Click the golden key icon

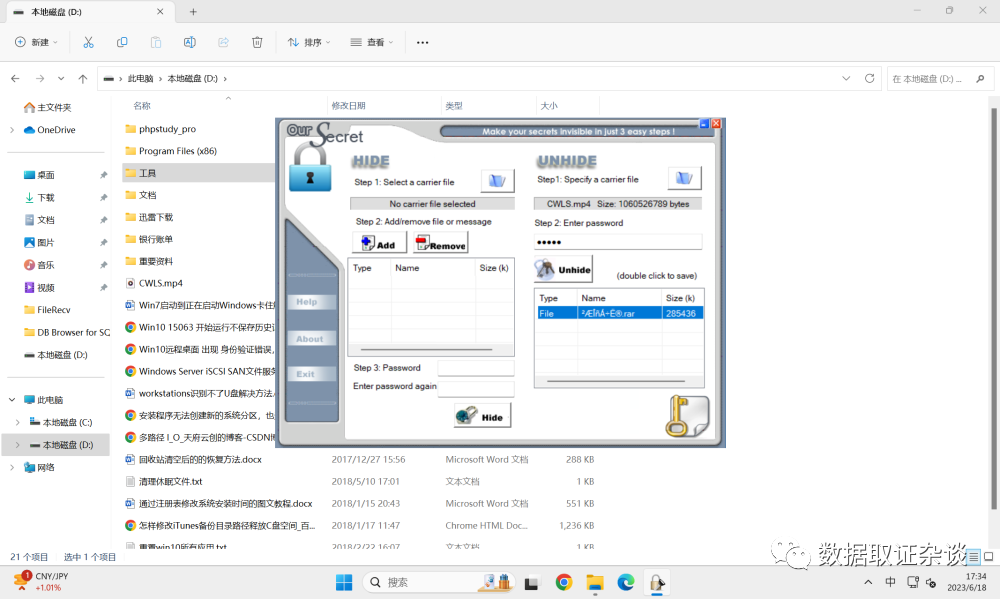pyautogui.click(x=687, y=415)
